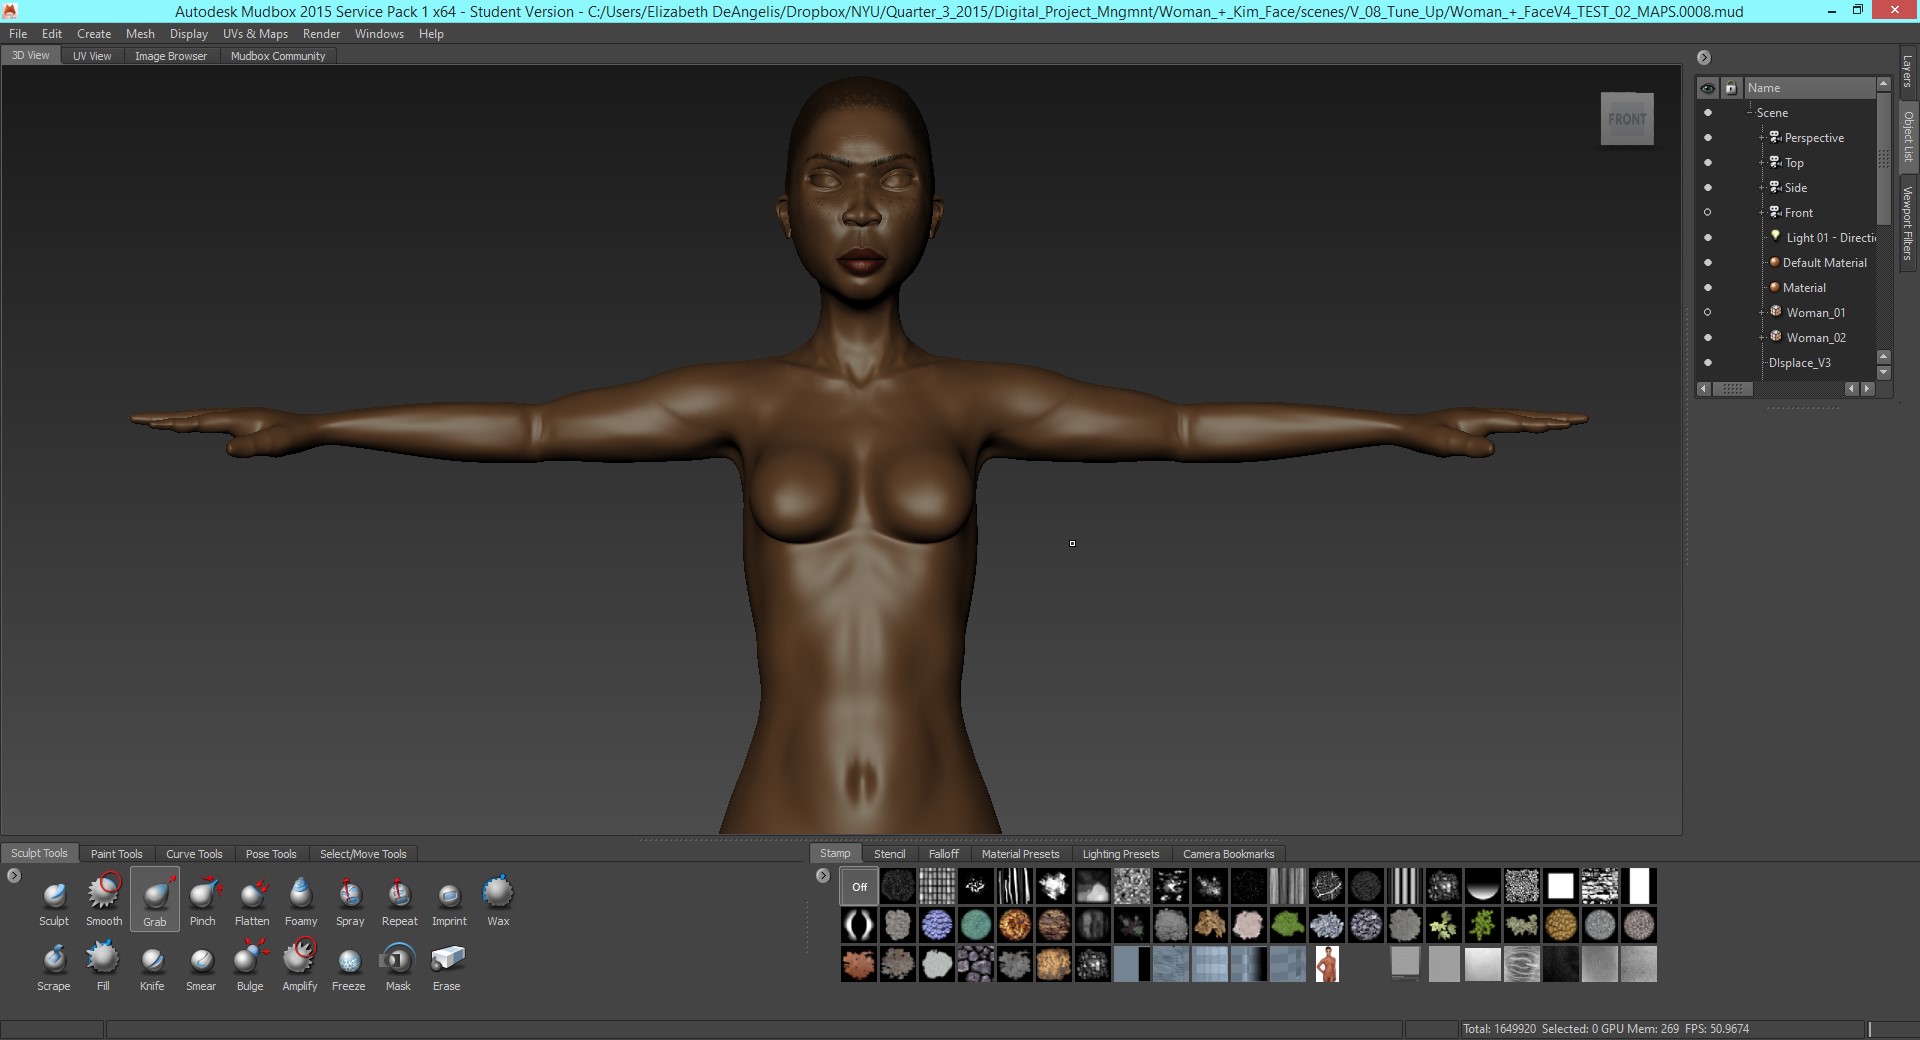Image resolution: width=1920 pixels, height=1040 pixels.
Task: Expand the Woman_01 node
Action: click(1762, 313)
